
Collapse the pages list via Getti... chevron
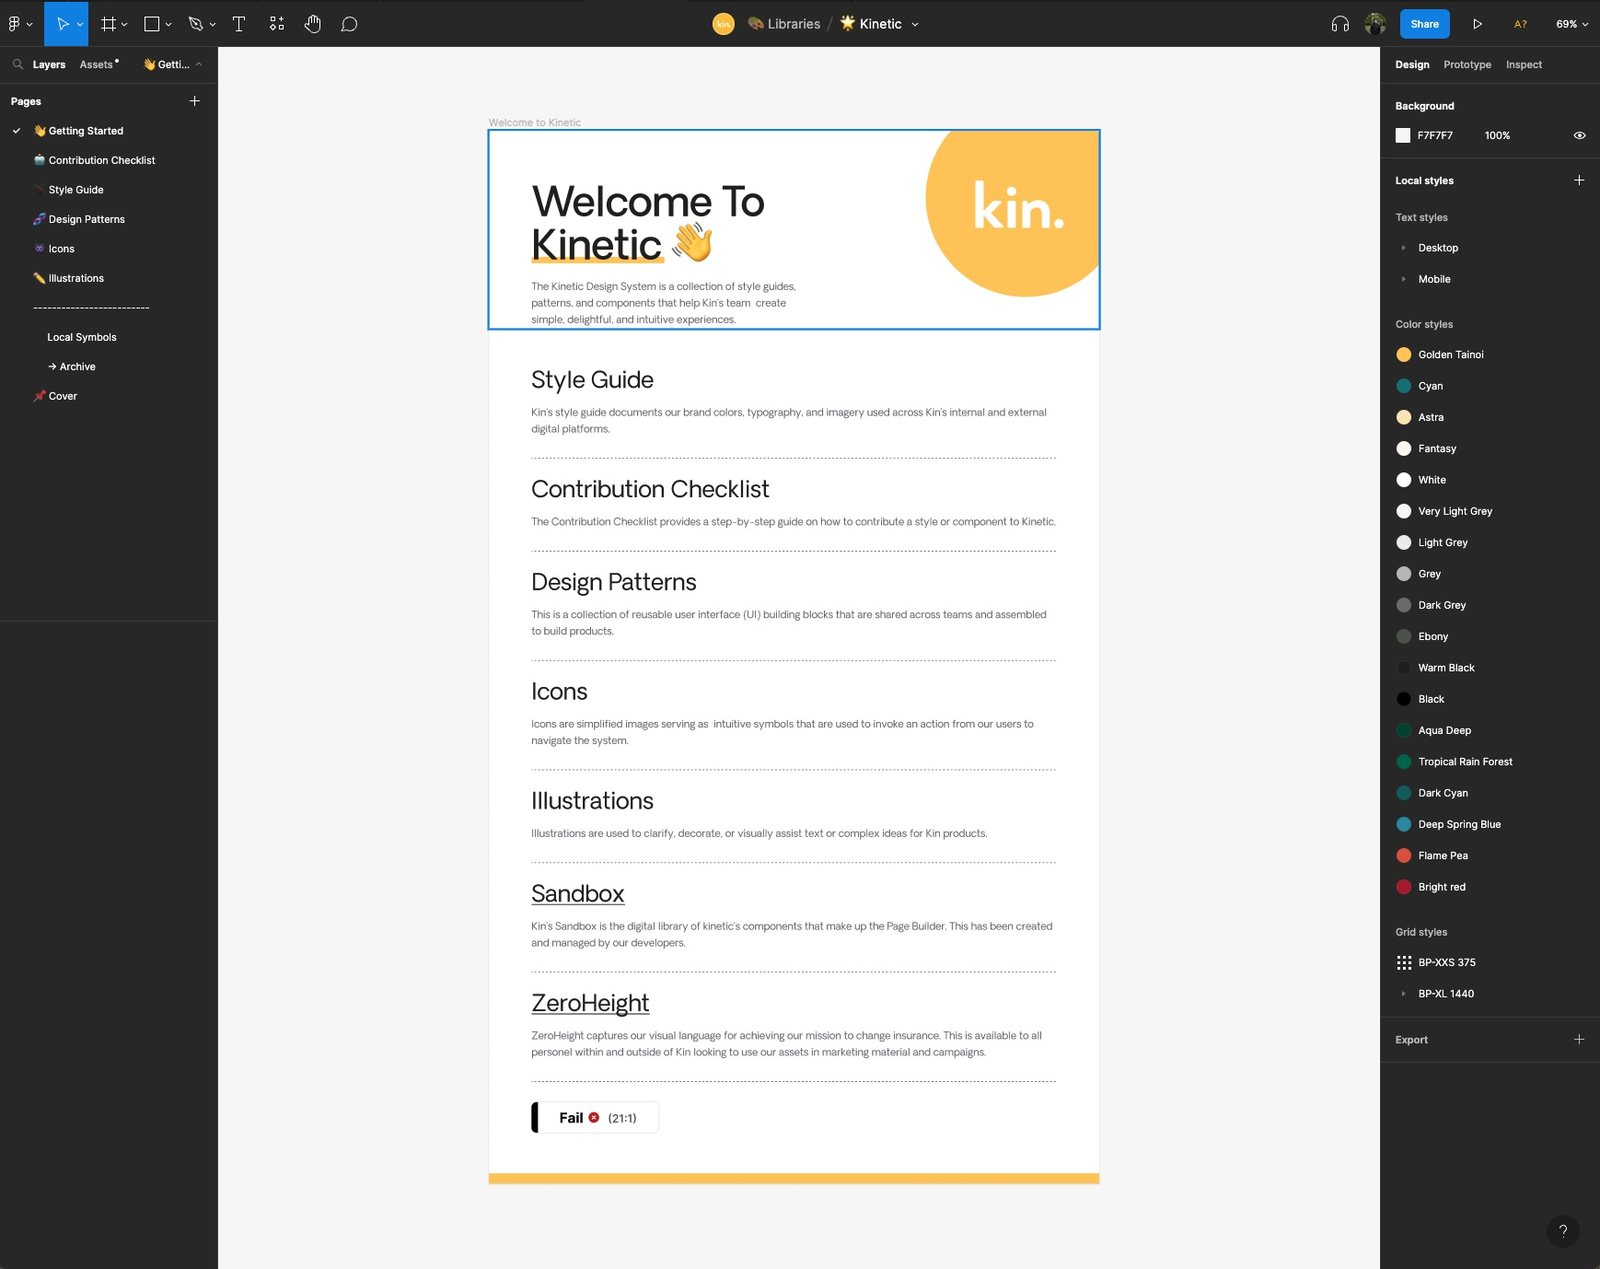pos(199,64)
